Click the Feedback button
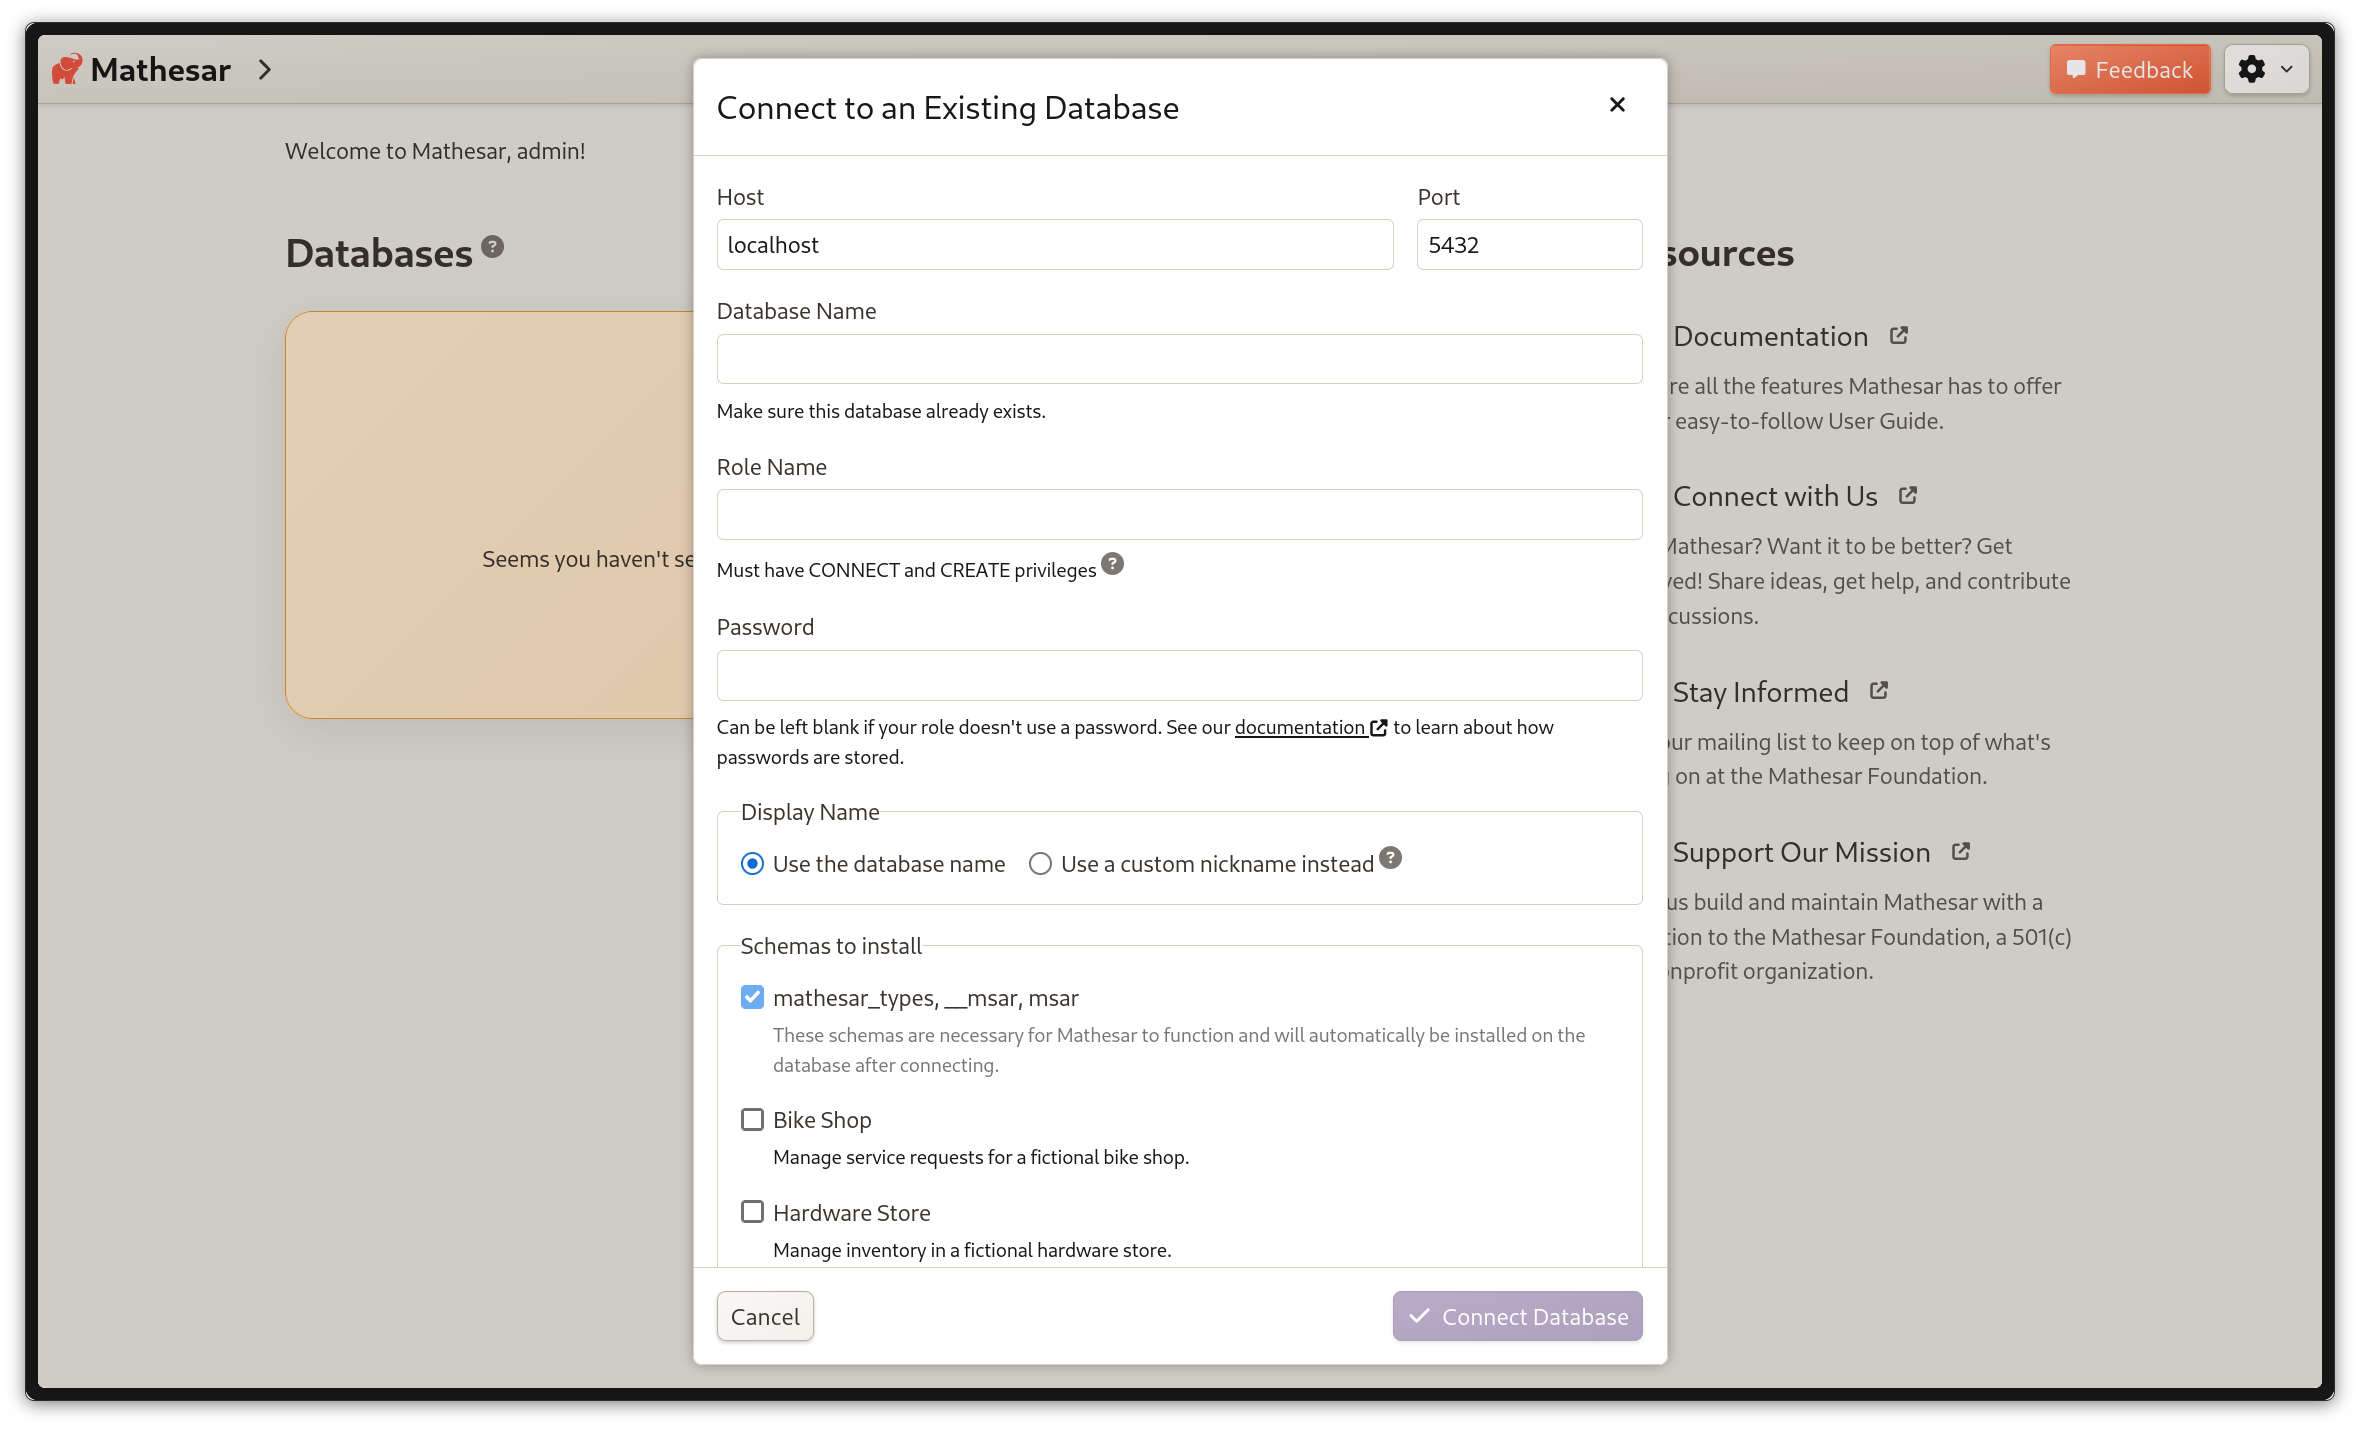2360x1429 pixels. [2129, 70]
